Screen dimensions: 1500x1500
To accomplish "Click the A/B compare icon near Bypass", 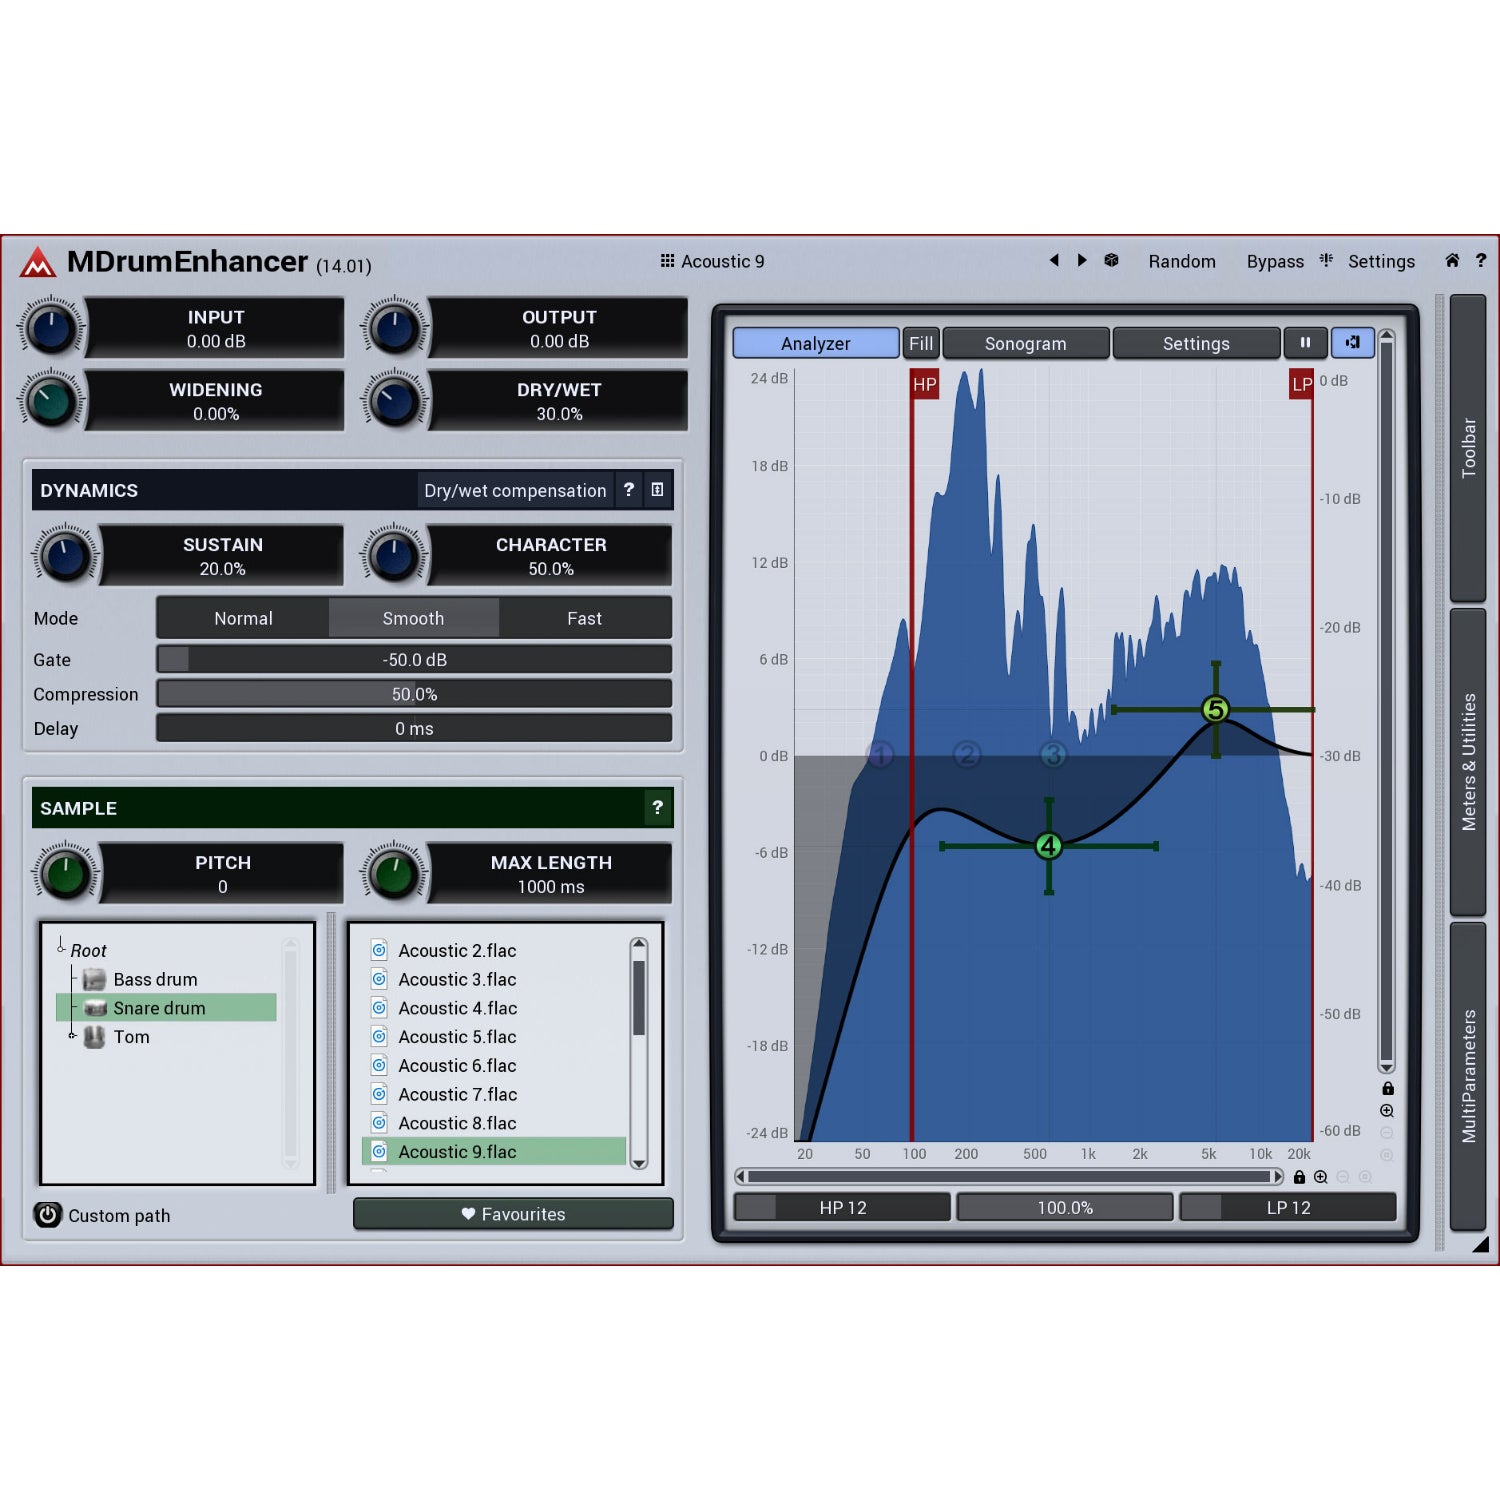I will point(1326,260).
